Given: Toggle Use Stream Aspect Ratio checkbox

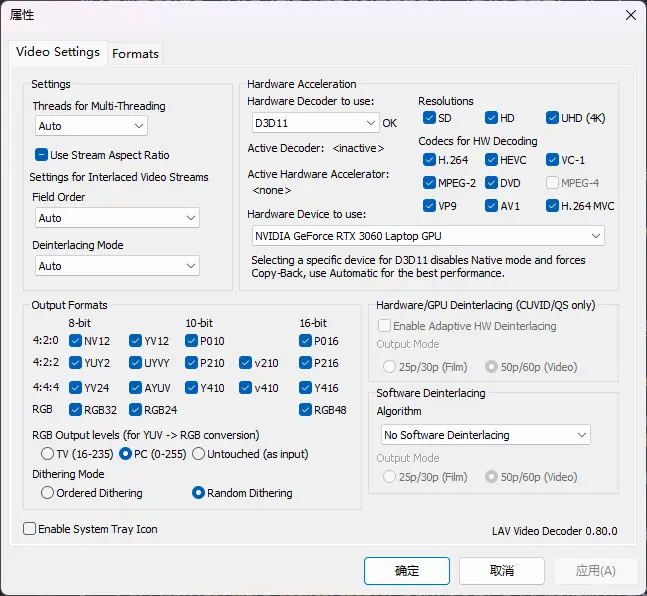Looking at the screenshot, I should (x=42, y=155).
